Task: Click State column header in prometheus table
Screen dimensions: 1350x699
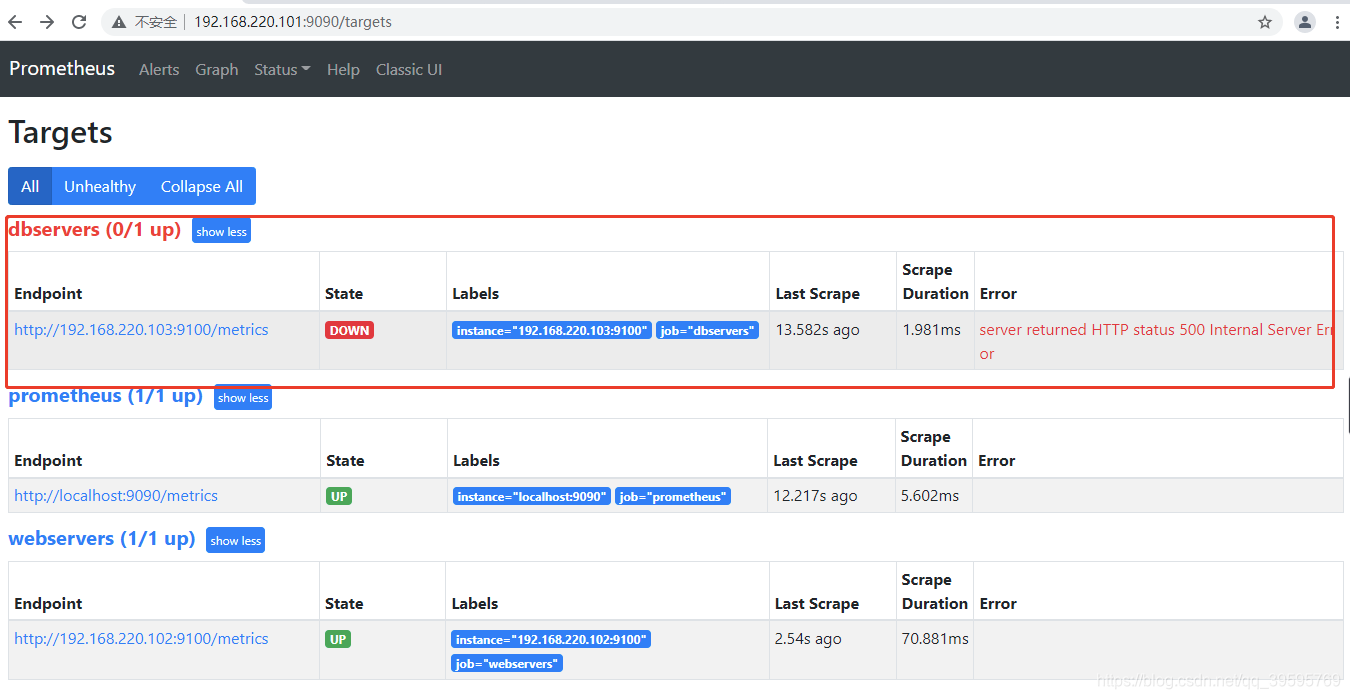Action: tap(345, 461)
